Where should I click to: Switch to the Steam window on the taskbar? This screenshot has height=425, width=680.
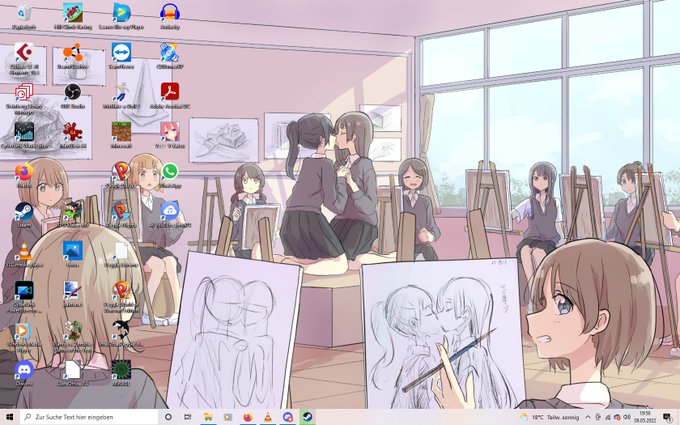click(x=307, y=417)
